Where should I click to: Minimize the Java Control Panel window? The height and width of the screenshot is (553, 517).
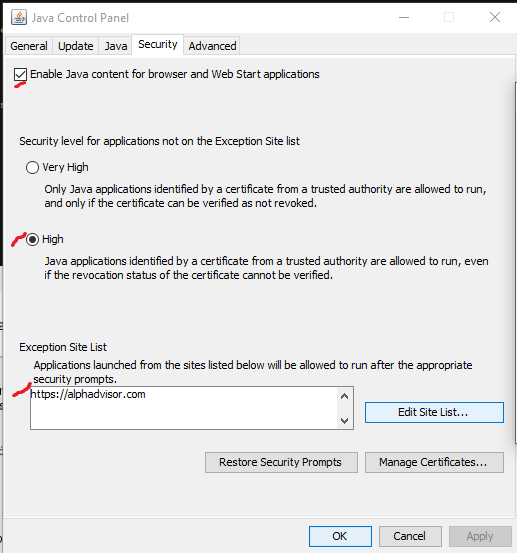(404, 17)
